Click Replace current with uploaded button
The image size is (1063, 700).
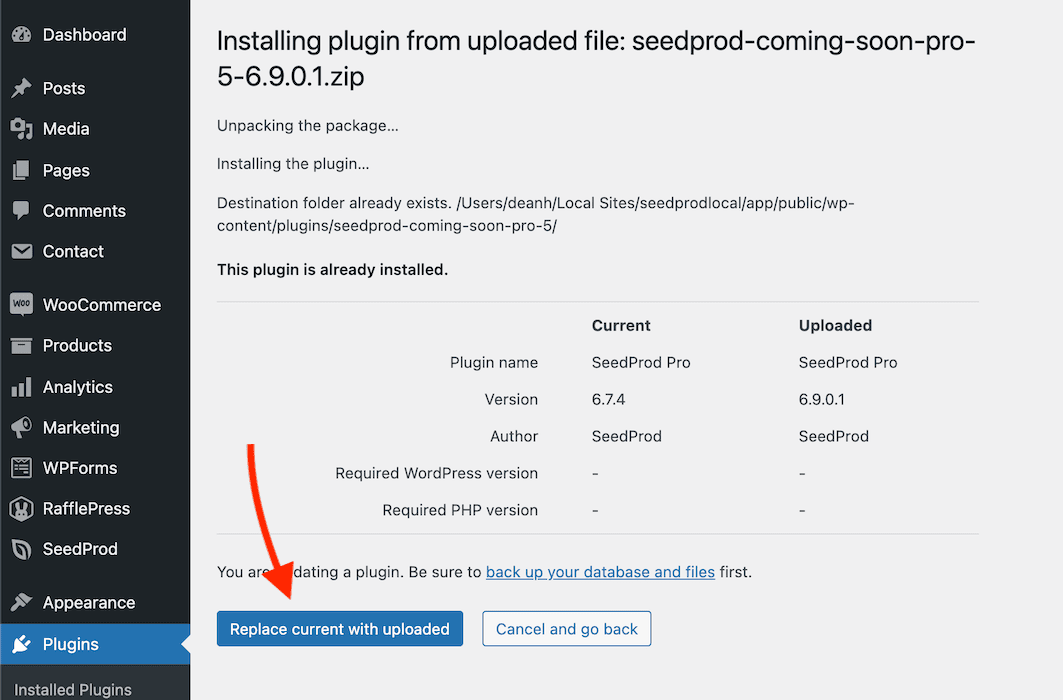(x=340, y=629)
